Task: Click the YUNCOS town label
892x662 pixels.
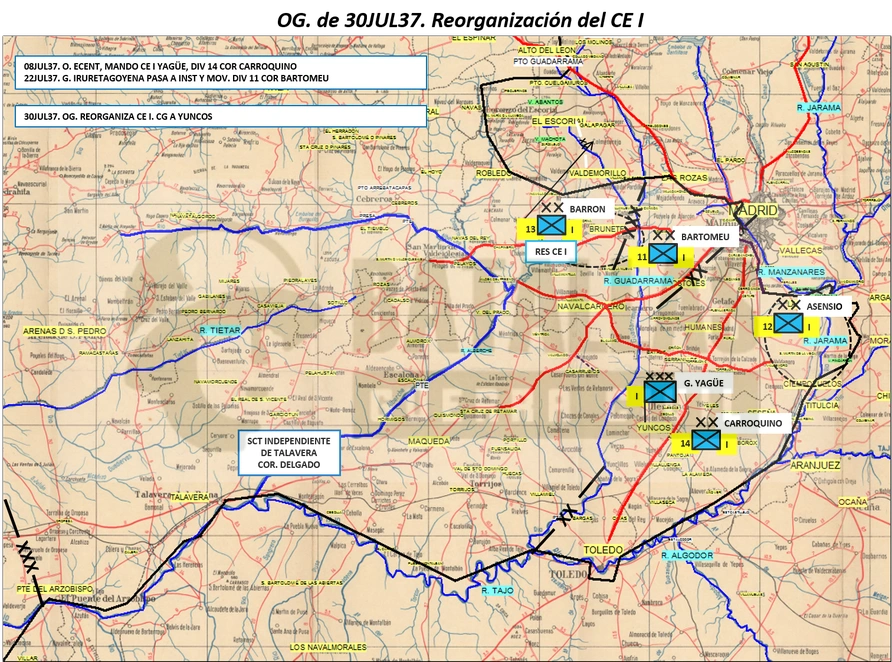Action: 654,428
